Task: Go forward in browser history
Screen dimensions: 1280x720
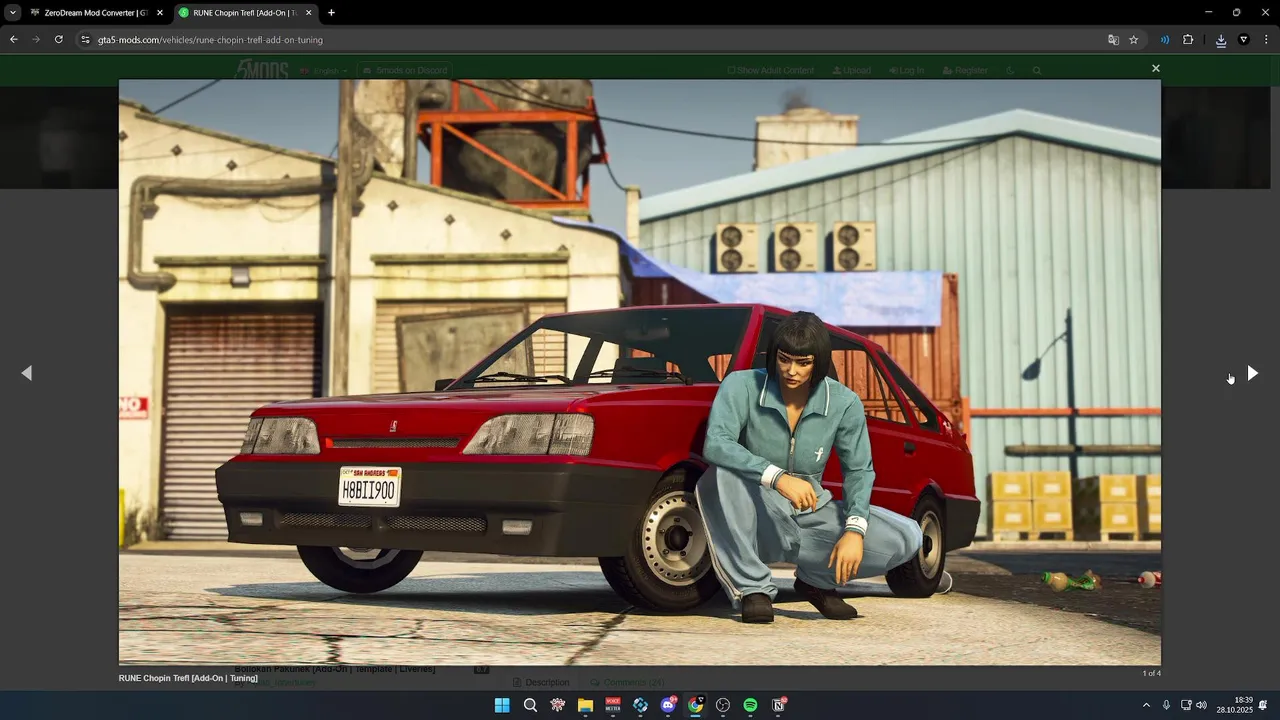Action: tap(36, 40)
